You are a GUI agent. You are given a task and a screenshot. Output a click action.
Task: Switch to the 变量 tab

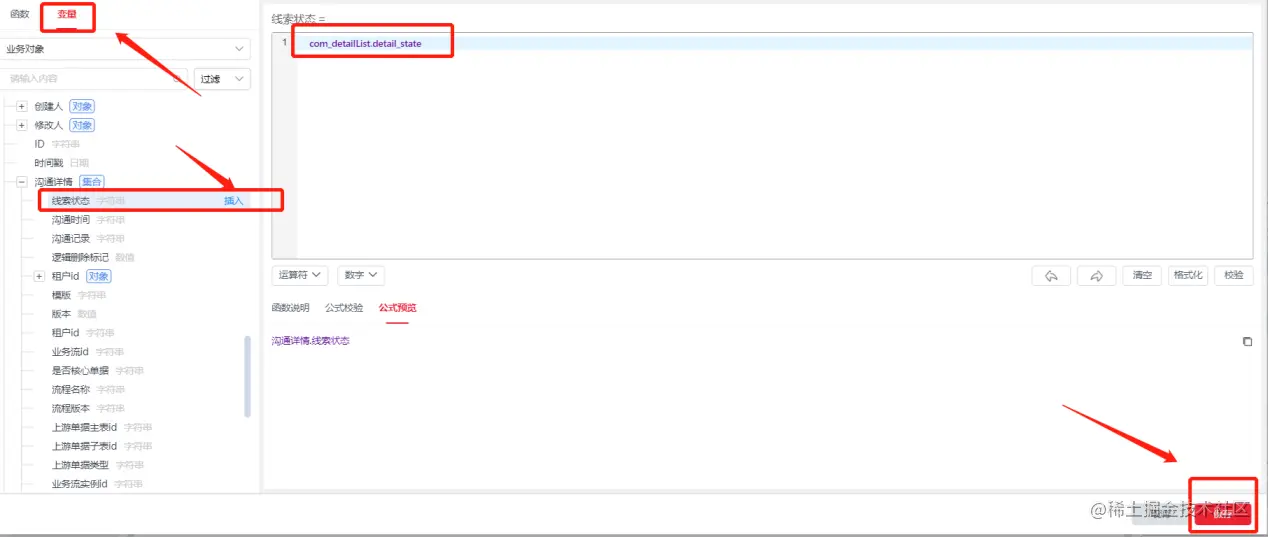pyautogui.click(x=67, y=14)
